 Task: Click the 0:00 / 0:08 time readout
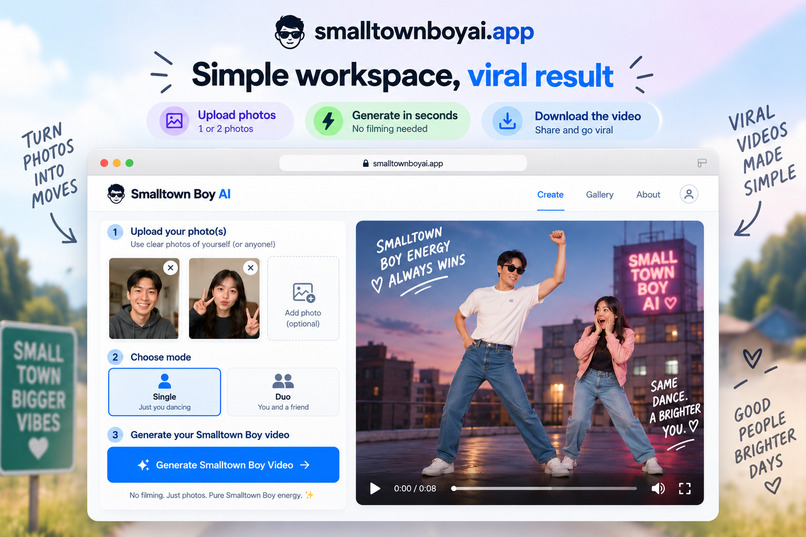[x=415, y=488]
